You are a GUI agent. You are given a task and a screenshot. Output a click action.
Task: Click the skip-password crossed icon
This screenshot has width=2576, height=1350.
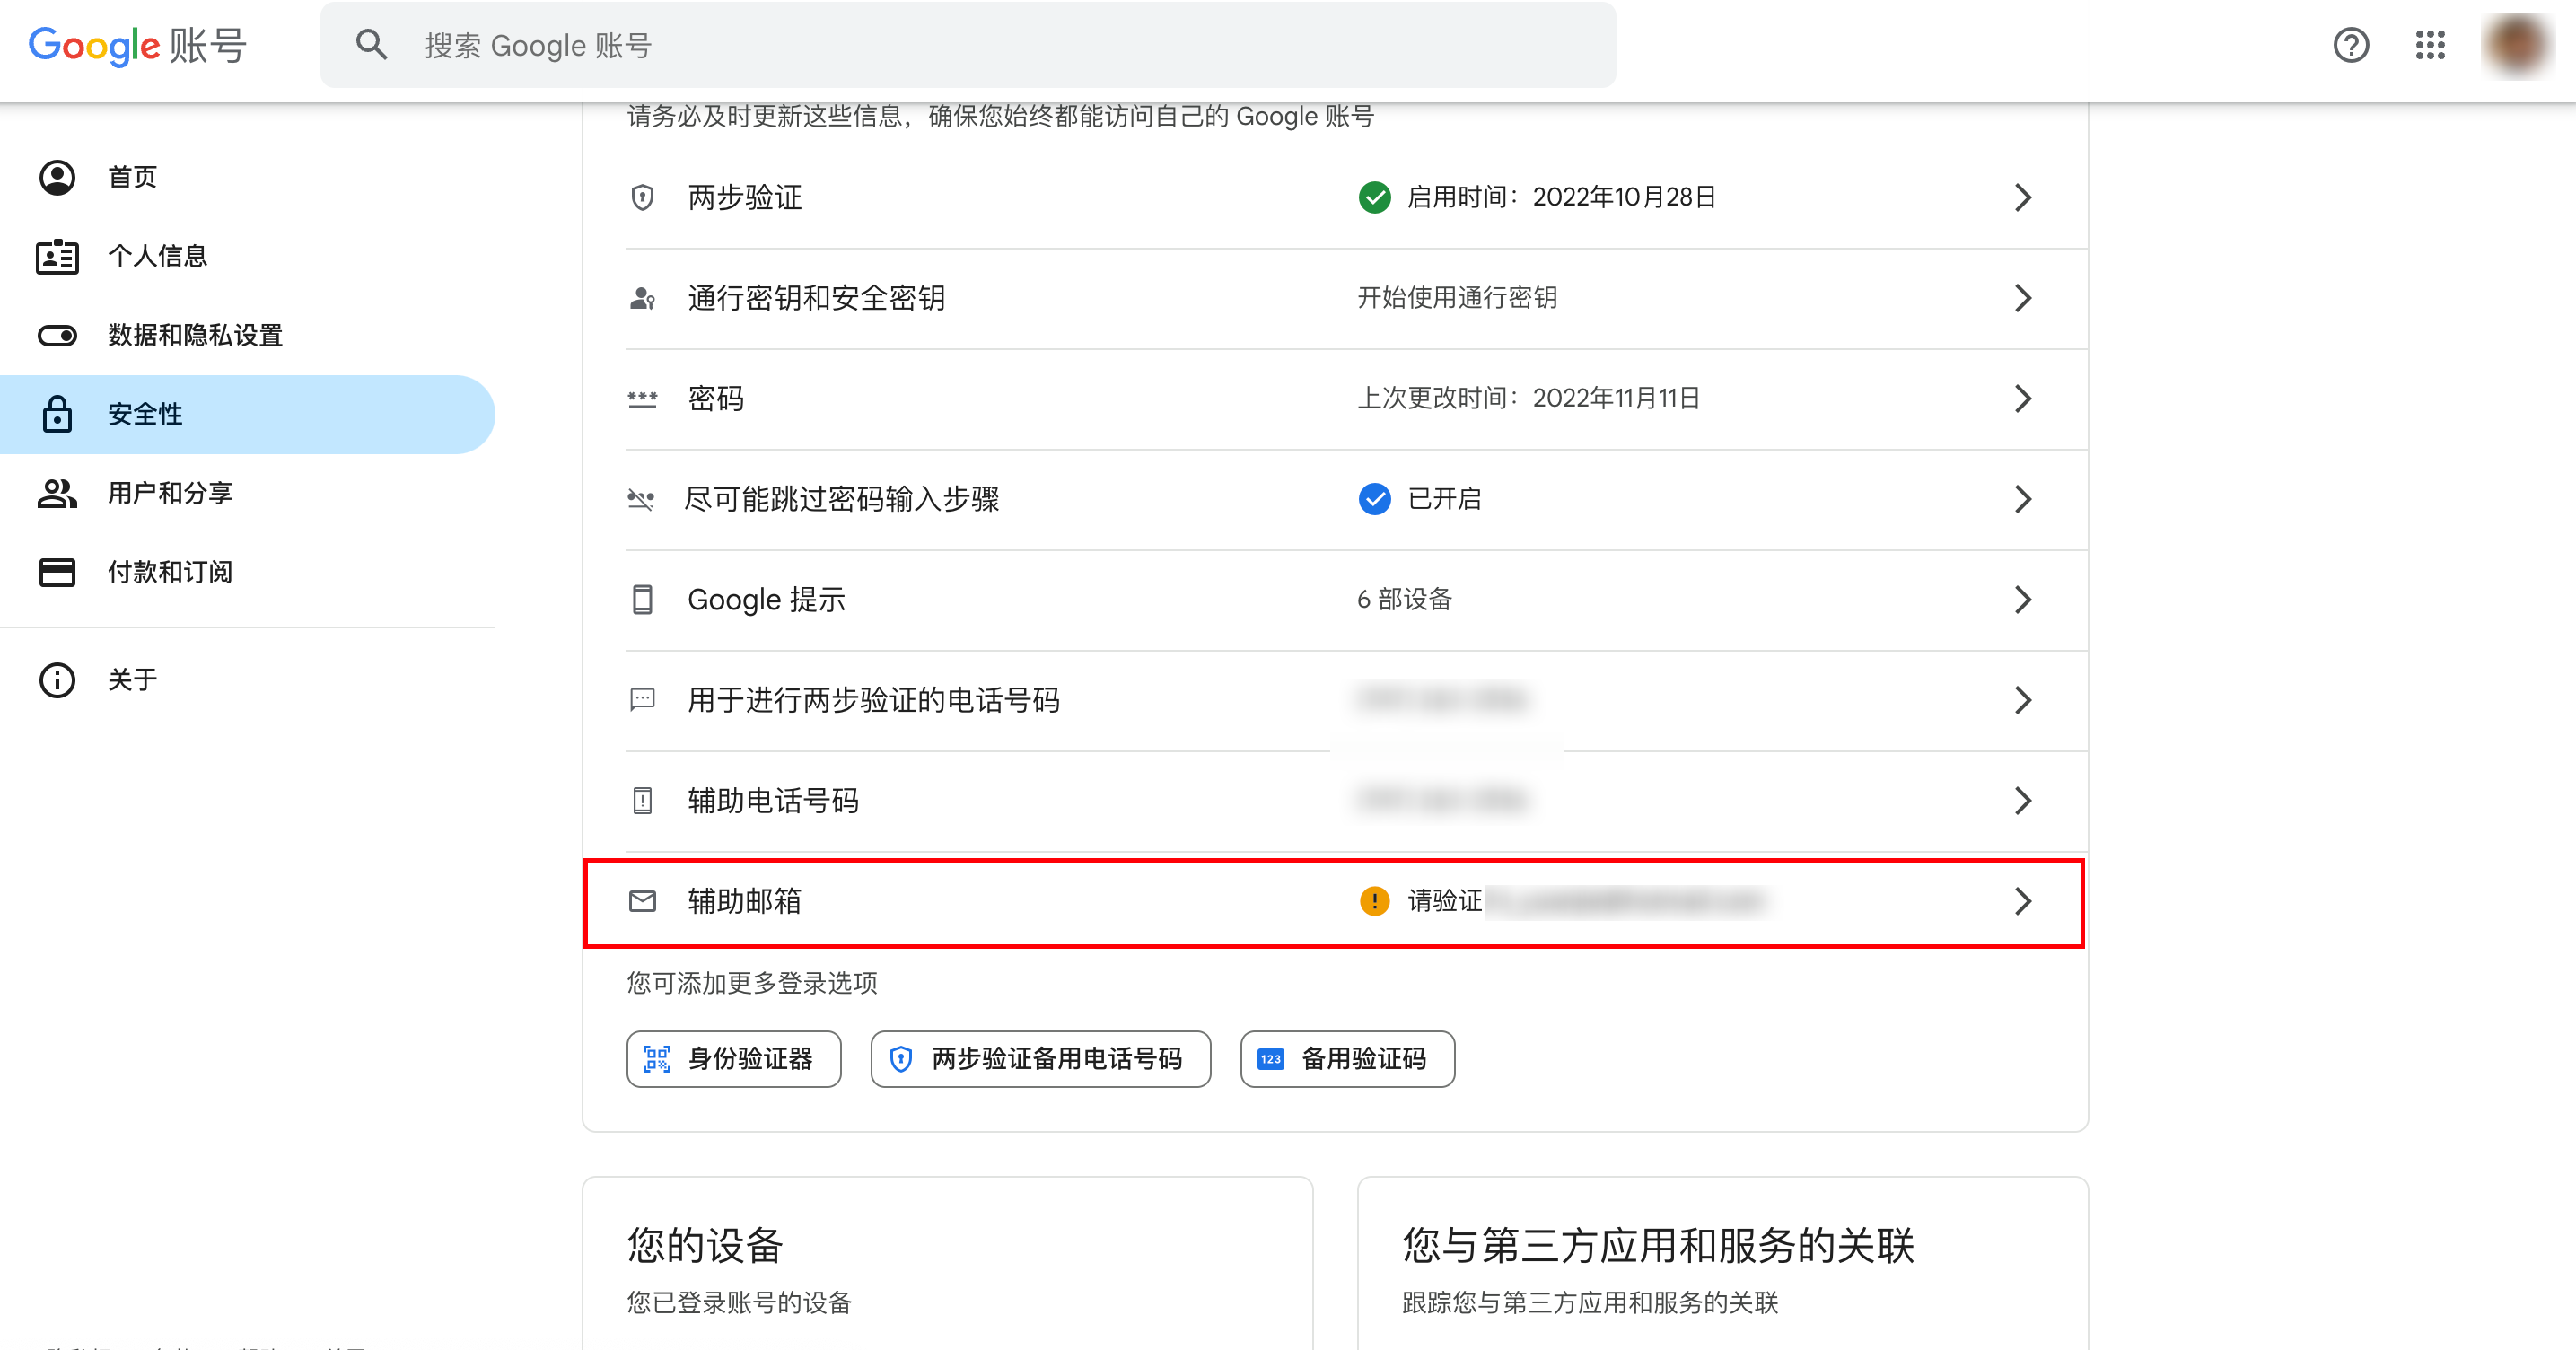(x=641, y=499)
